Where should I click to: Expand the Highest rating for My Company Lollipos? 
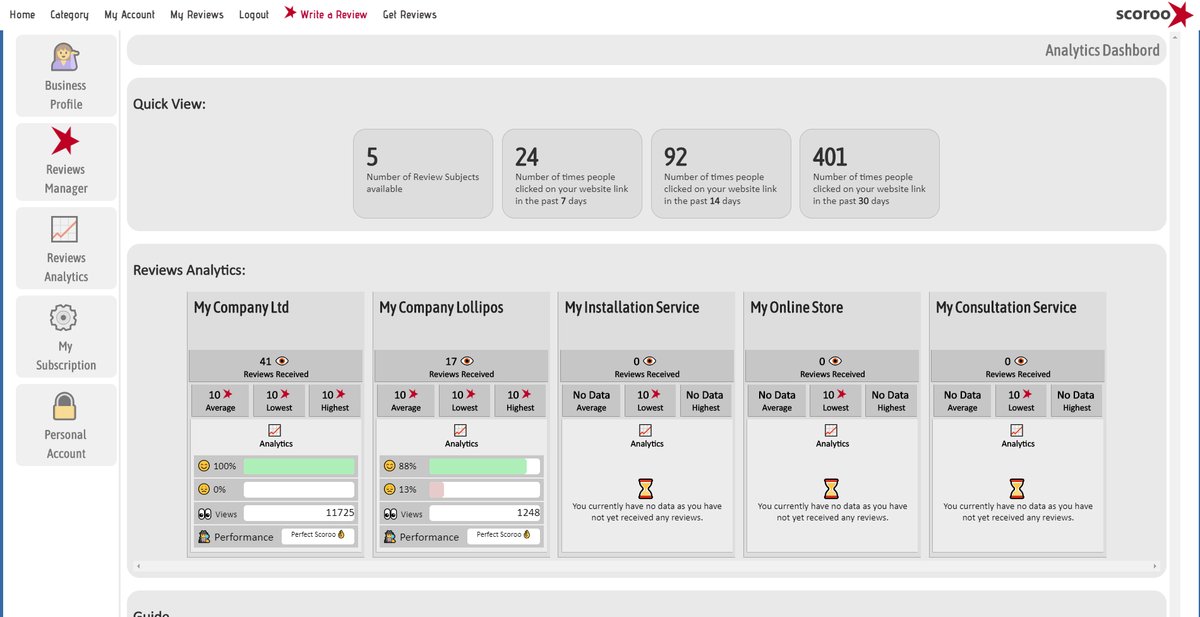[520, 399]
